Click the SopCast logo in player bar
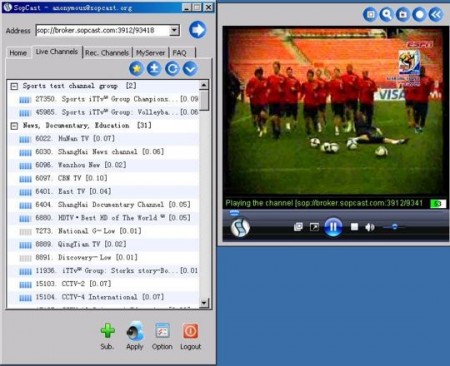The width and height of the screenshot is (450, 366). click(x=240, y=227)
